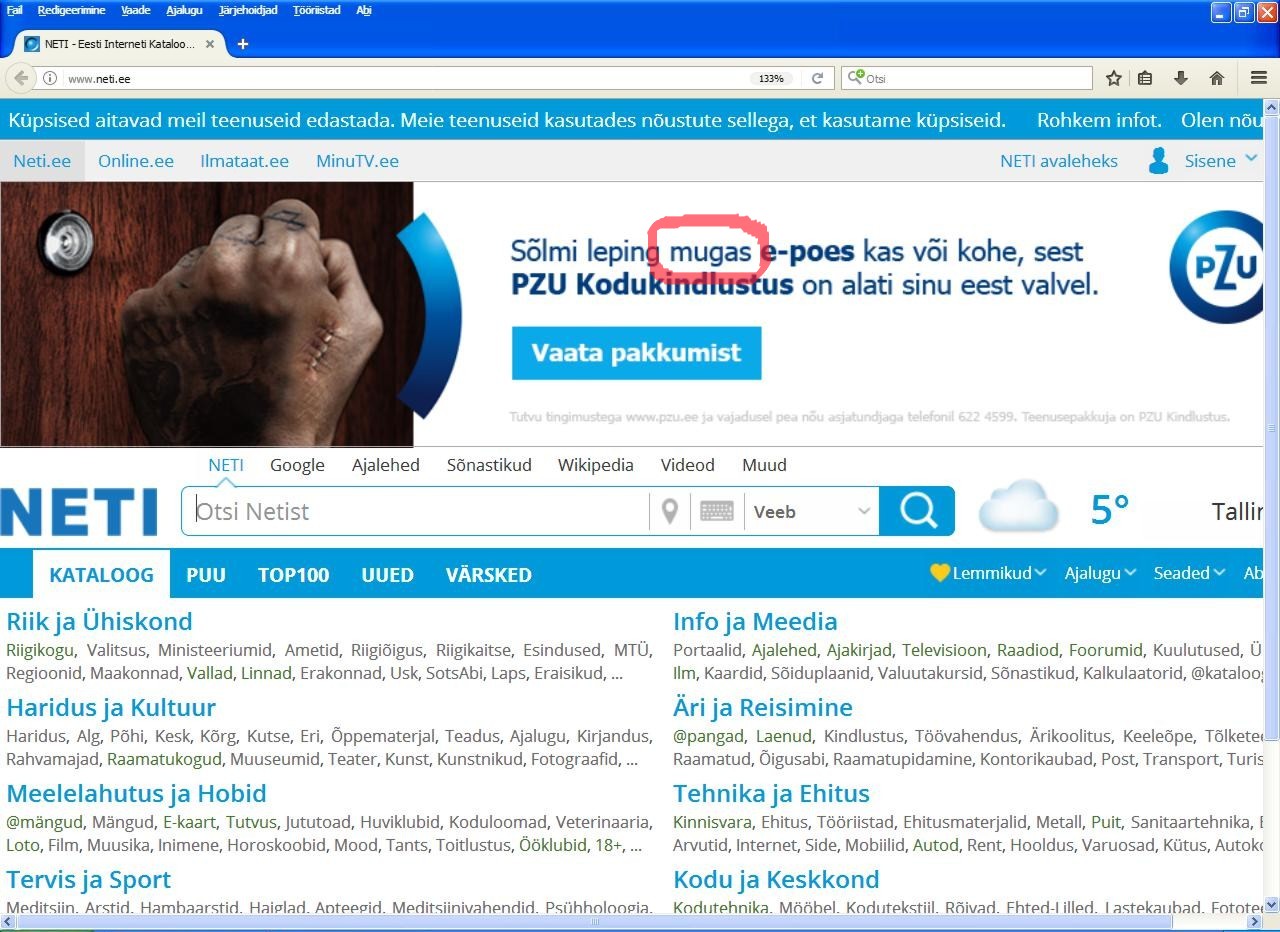This screenshot has width=1280, height=932.
Task: Open the Riik ja Ühiskond category link
Action: point(99,621)
